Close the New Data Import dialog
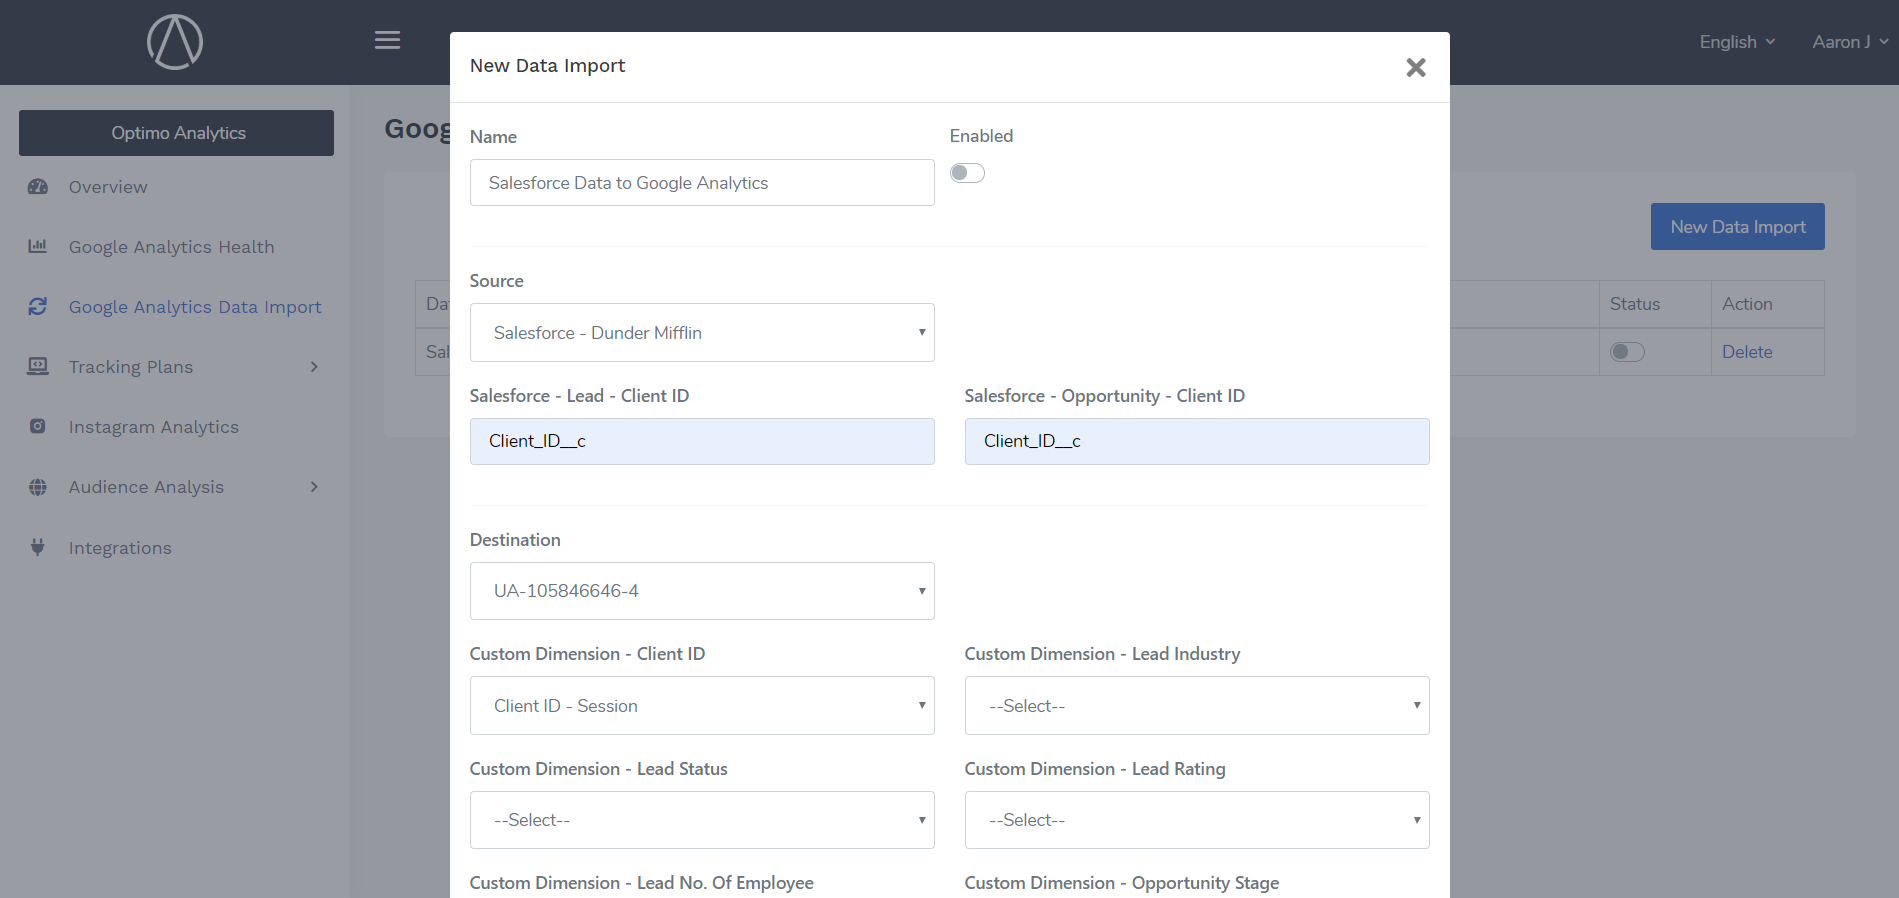Image resolution: width=1899 pixels, height=898 pixels. (1415, 67)
